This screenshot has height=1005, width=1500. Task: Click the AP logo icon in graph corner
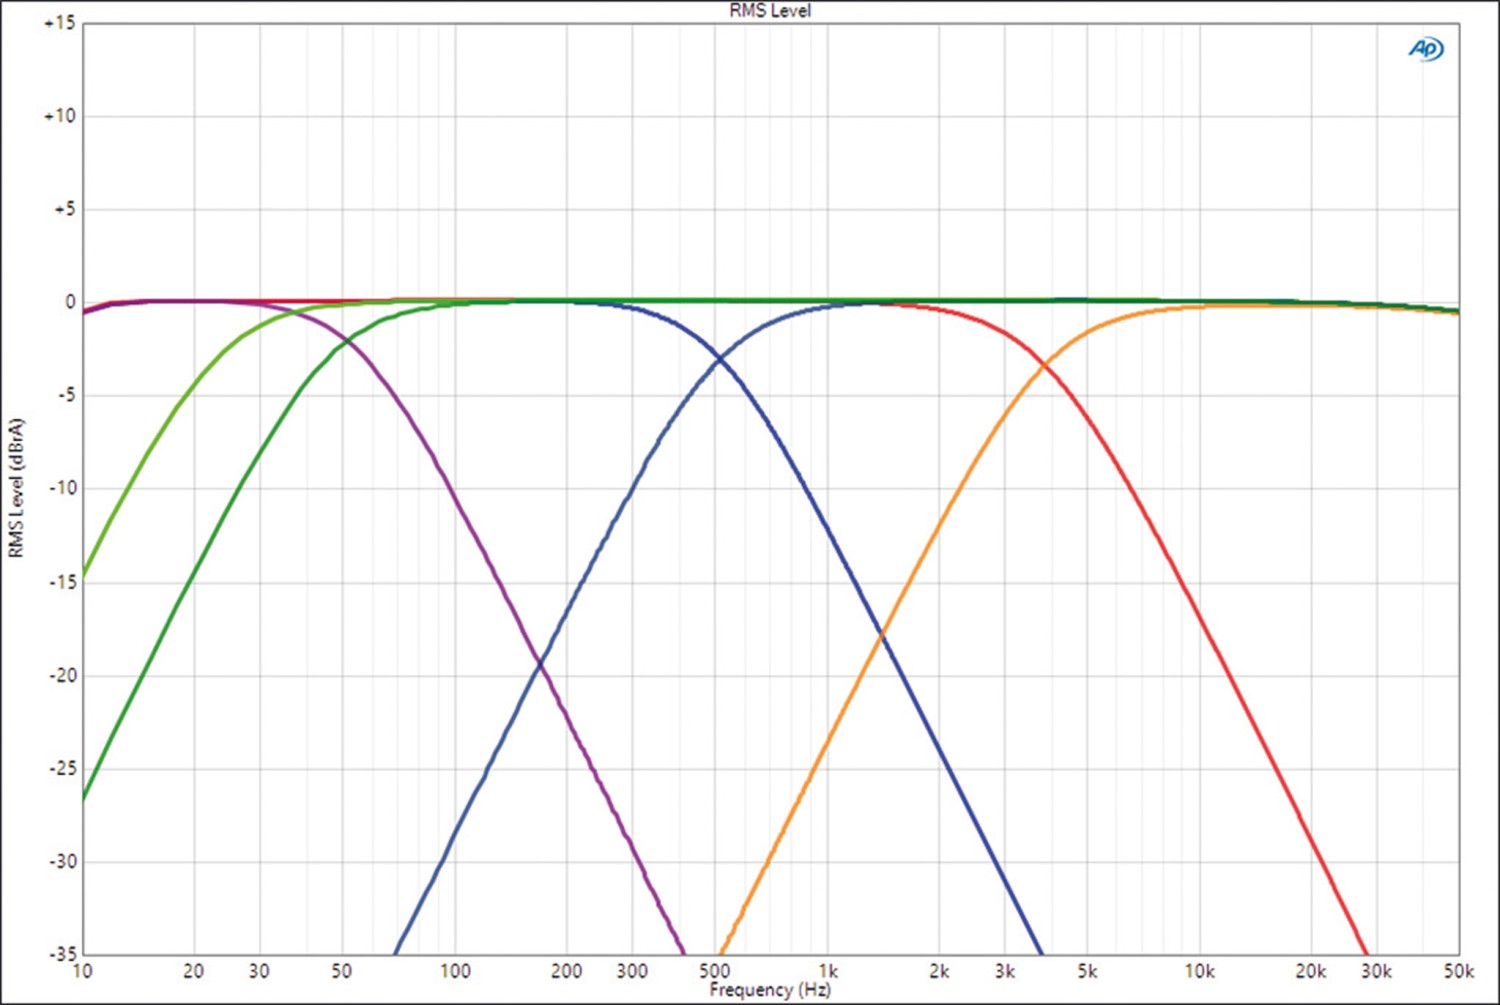pos(1426,49)
